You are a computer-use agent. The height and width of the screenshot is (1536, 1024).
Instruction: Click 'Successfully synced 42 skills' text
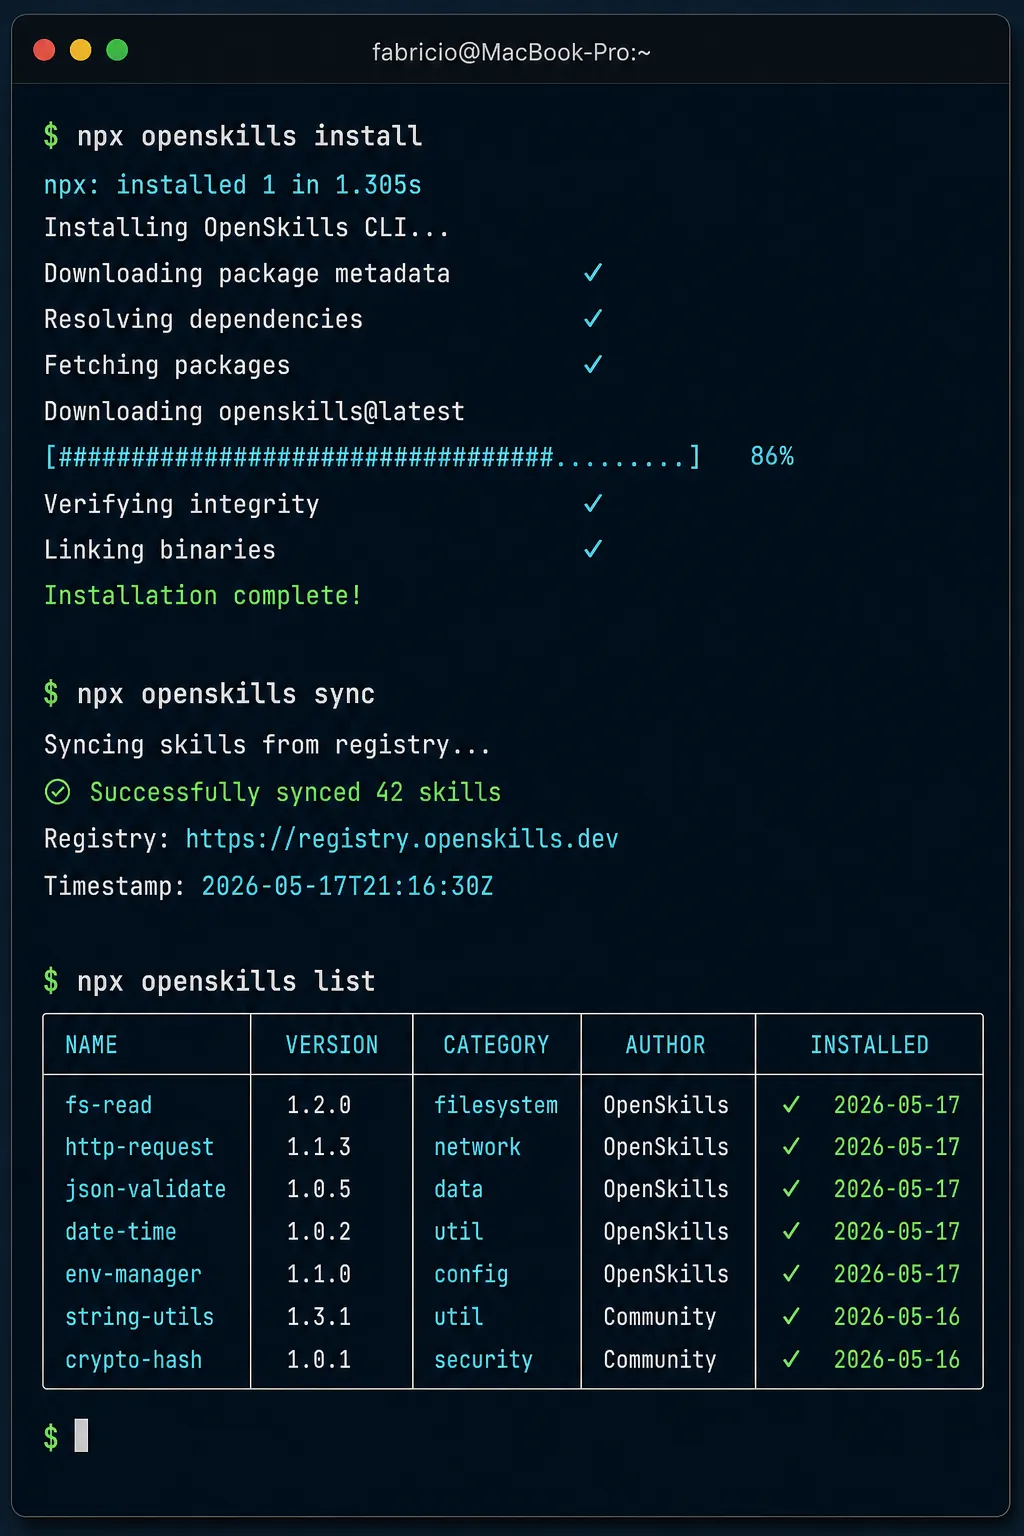[x=295, y=792]
